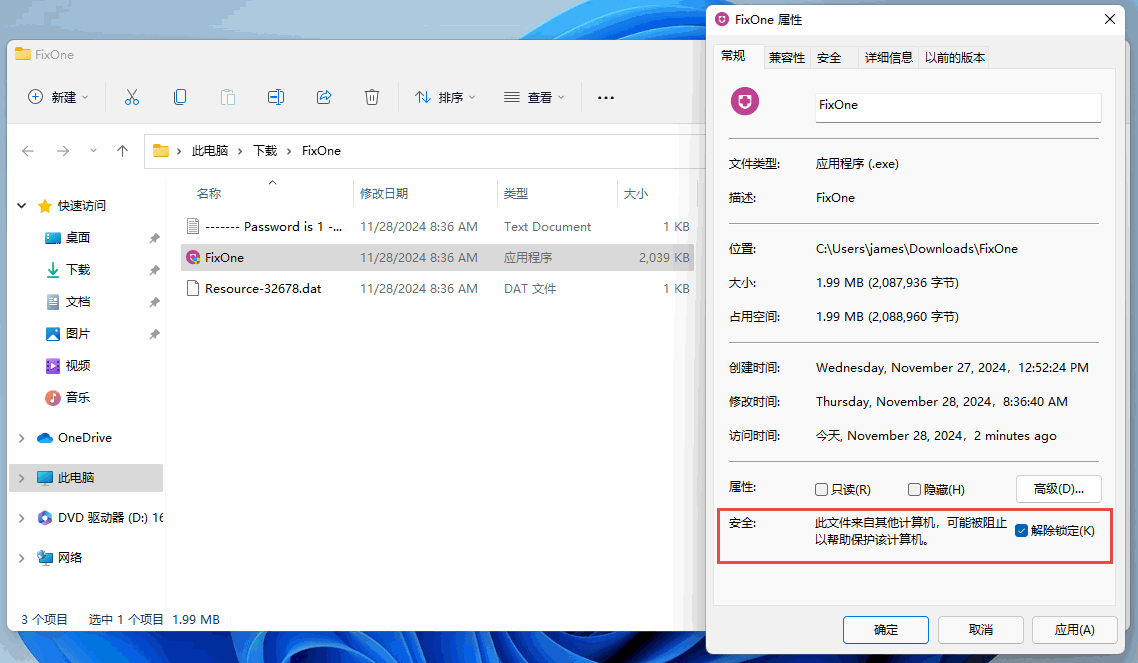The width and height of the screenshot is (1138, 663).
Task: Click the Cut scissors icon in toolbar
Action: (x=131, y=97)
